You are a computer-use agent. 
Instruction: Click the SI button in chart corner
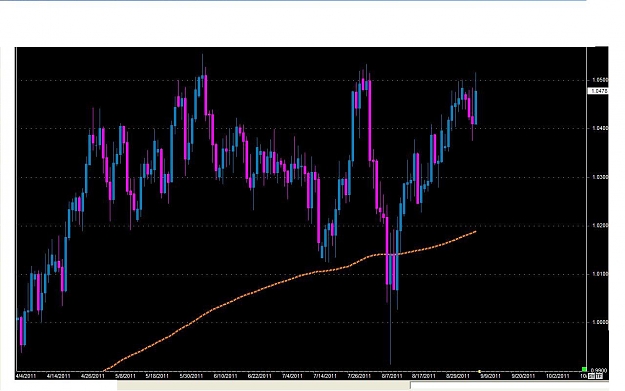(592, 376)
